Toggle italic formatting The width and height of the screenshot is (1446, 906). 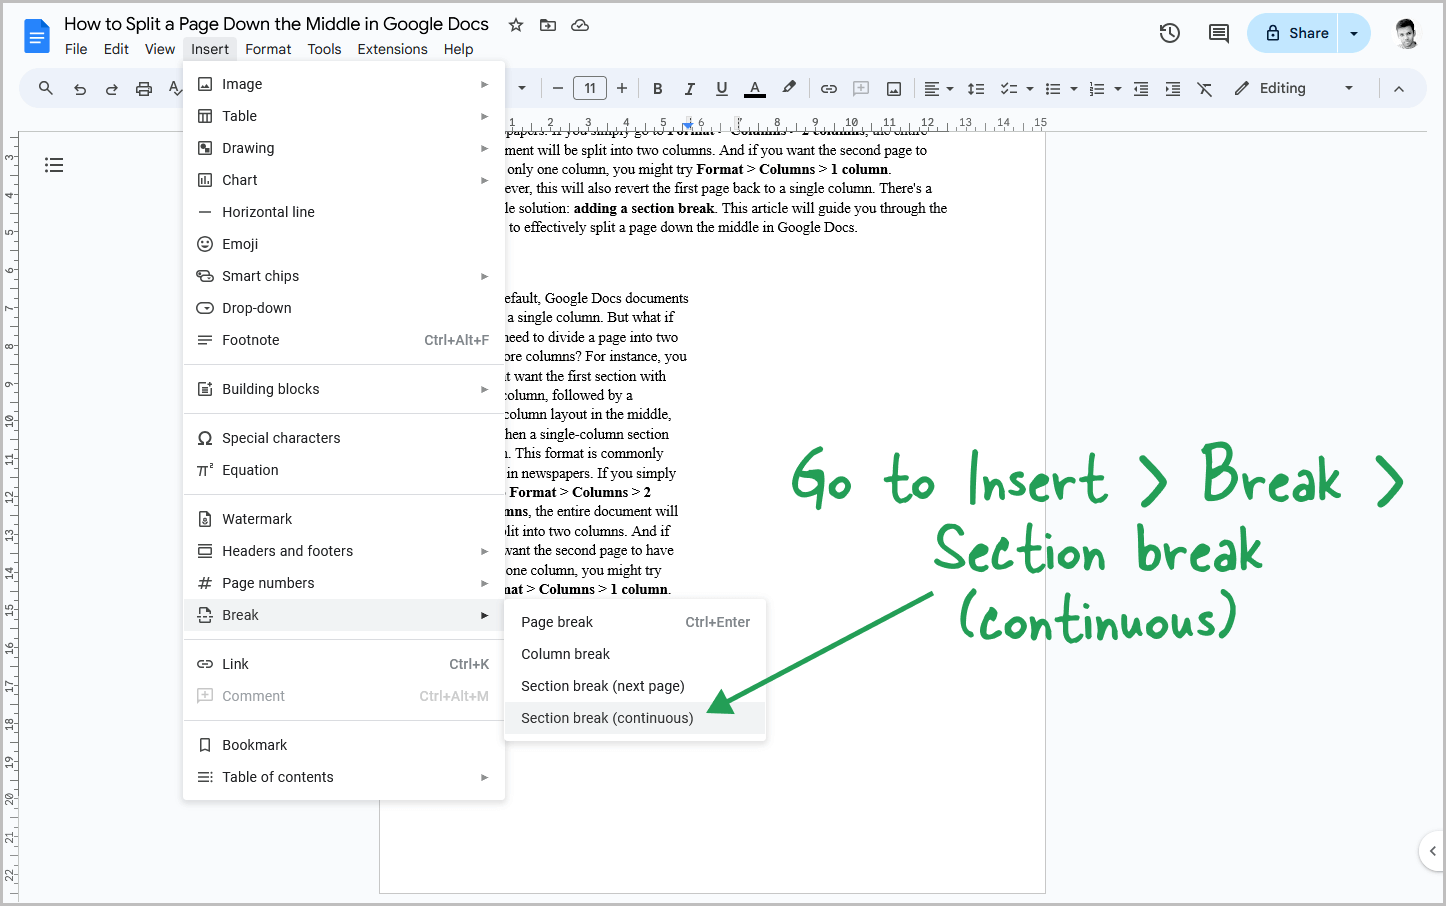(x=690, y=89)
